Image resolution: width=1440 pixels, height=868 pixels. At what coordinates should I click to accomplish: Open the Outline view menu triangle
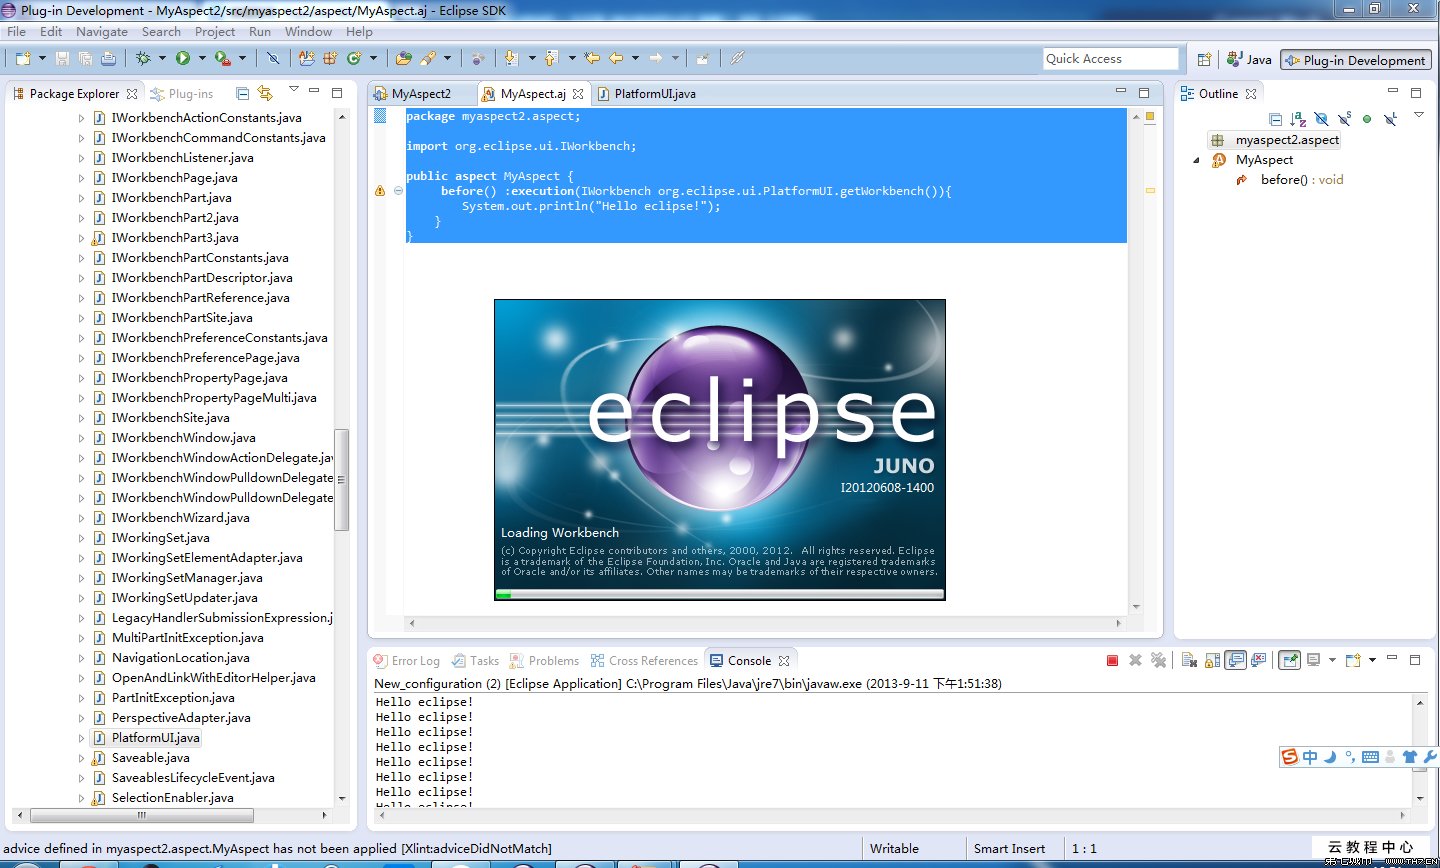click(1419, 115)
